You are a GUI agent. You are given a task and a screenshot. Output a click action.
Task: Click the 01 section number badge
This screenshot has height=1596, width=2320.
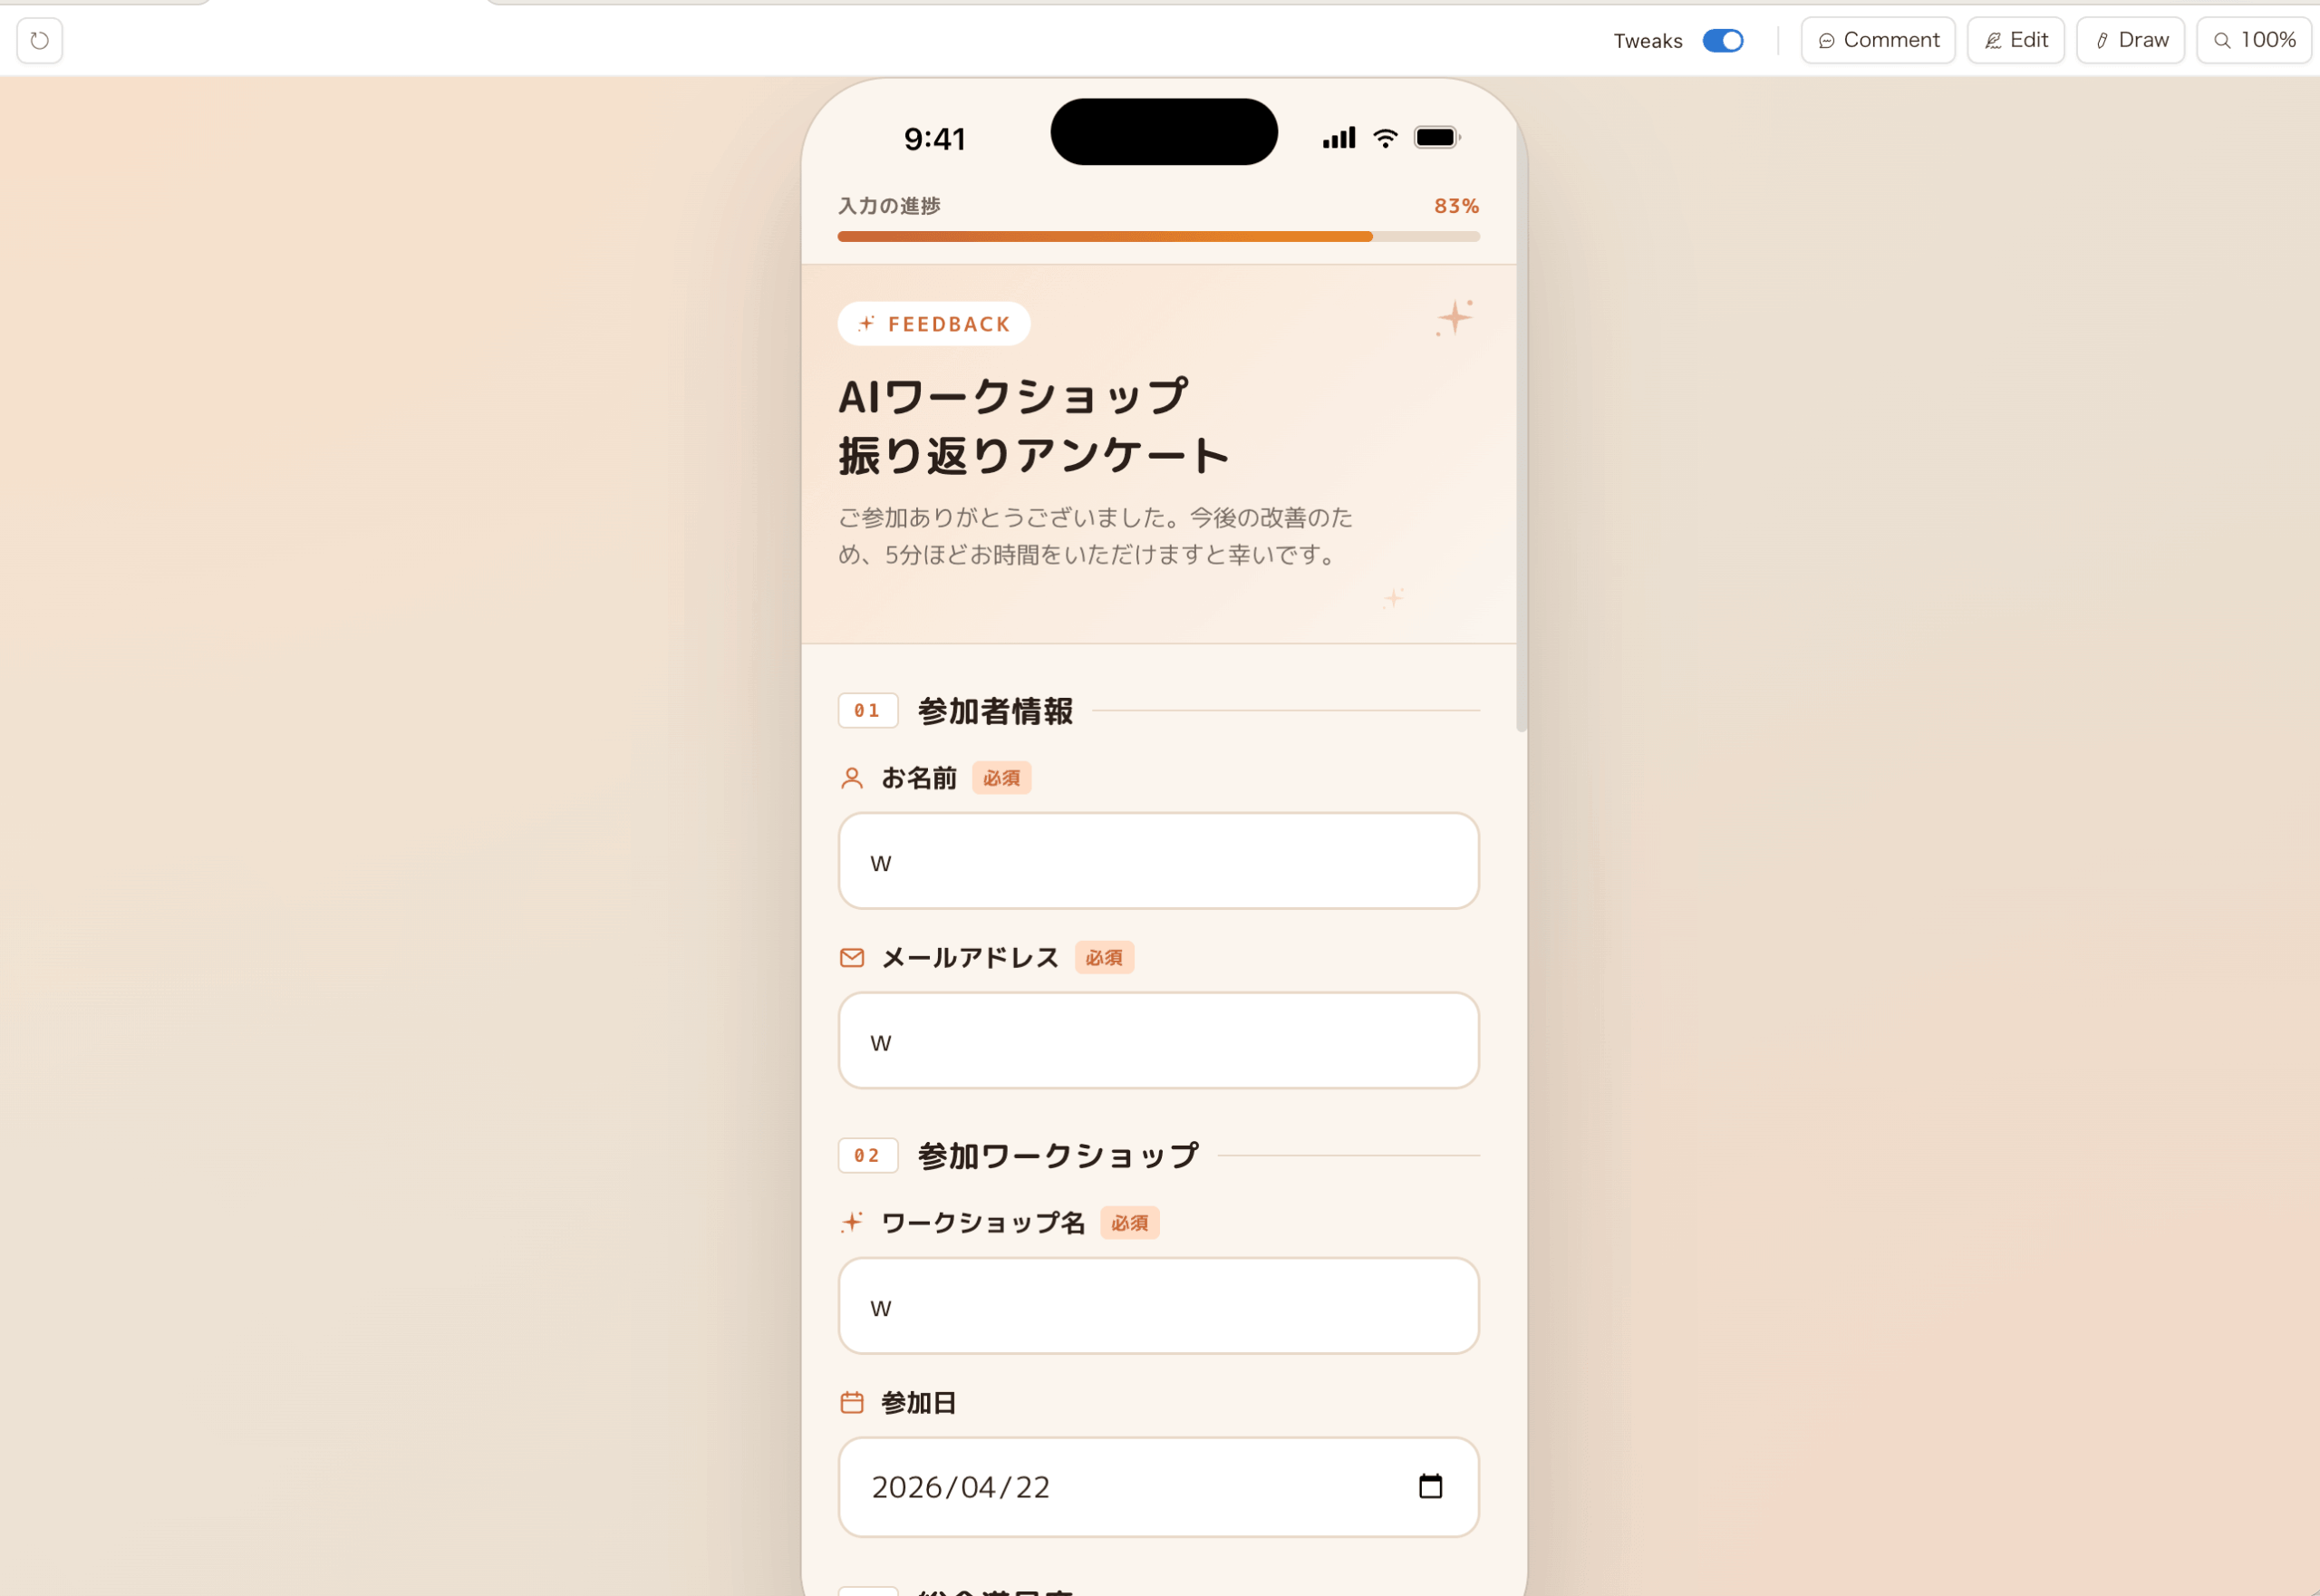[x=867, y=711]
